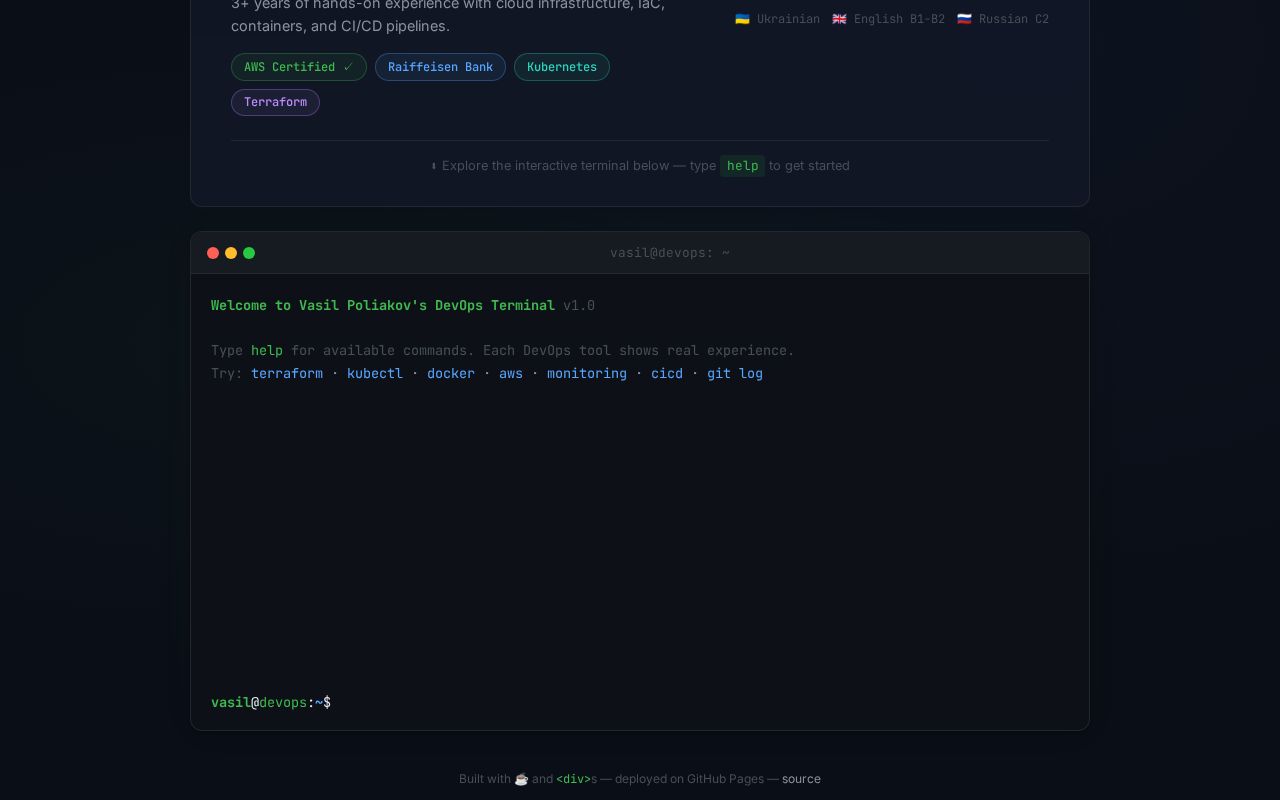Open the source link in footer
This screenshot has height=800, width=1280.
(x=801, y=779)
